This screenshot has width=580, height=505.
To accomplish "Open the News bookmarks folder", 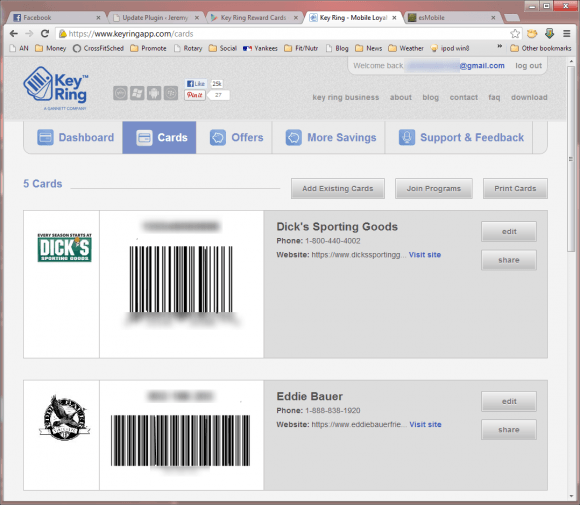I will pyautogui.click(x=368, y=48).
